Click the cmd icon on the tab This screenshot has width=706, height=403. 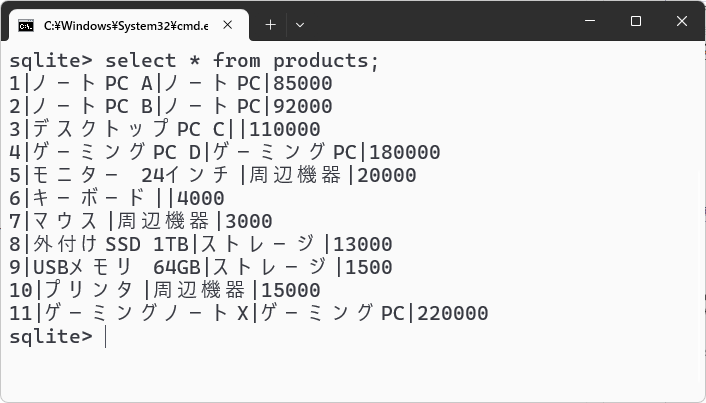[26, 26]
